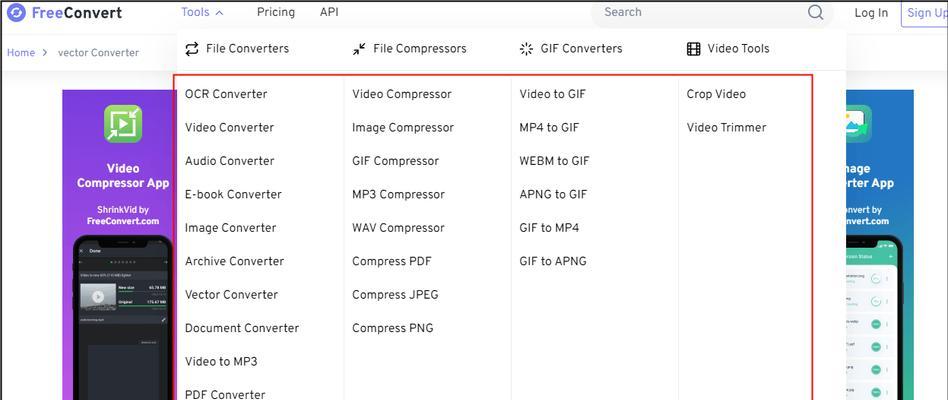Viewport: 948px width, 400px height.
Task: Go to Home breadcrumb link
Action: (21, 53)
